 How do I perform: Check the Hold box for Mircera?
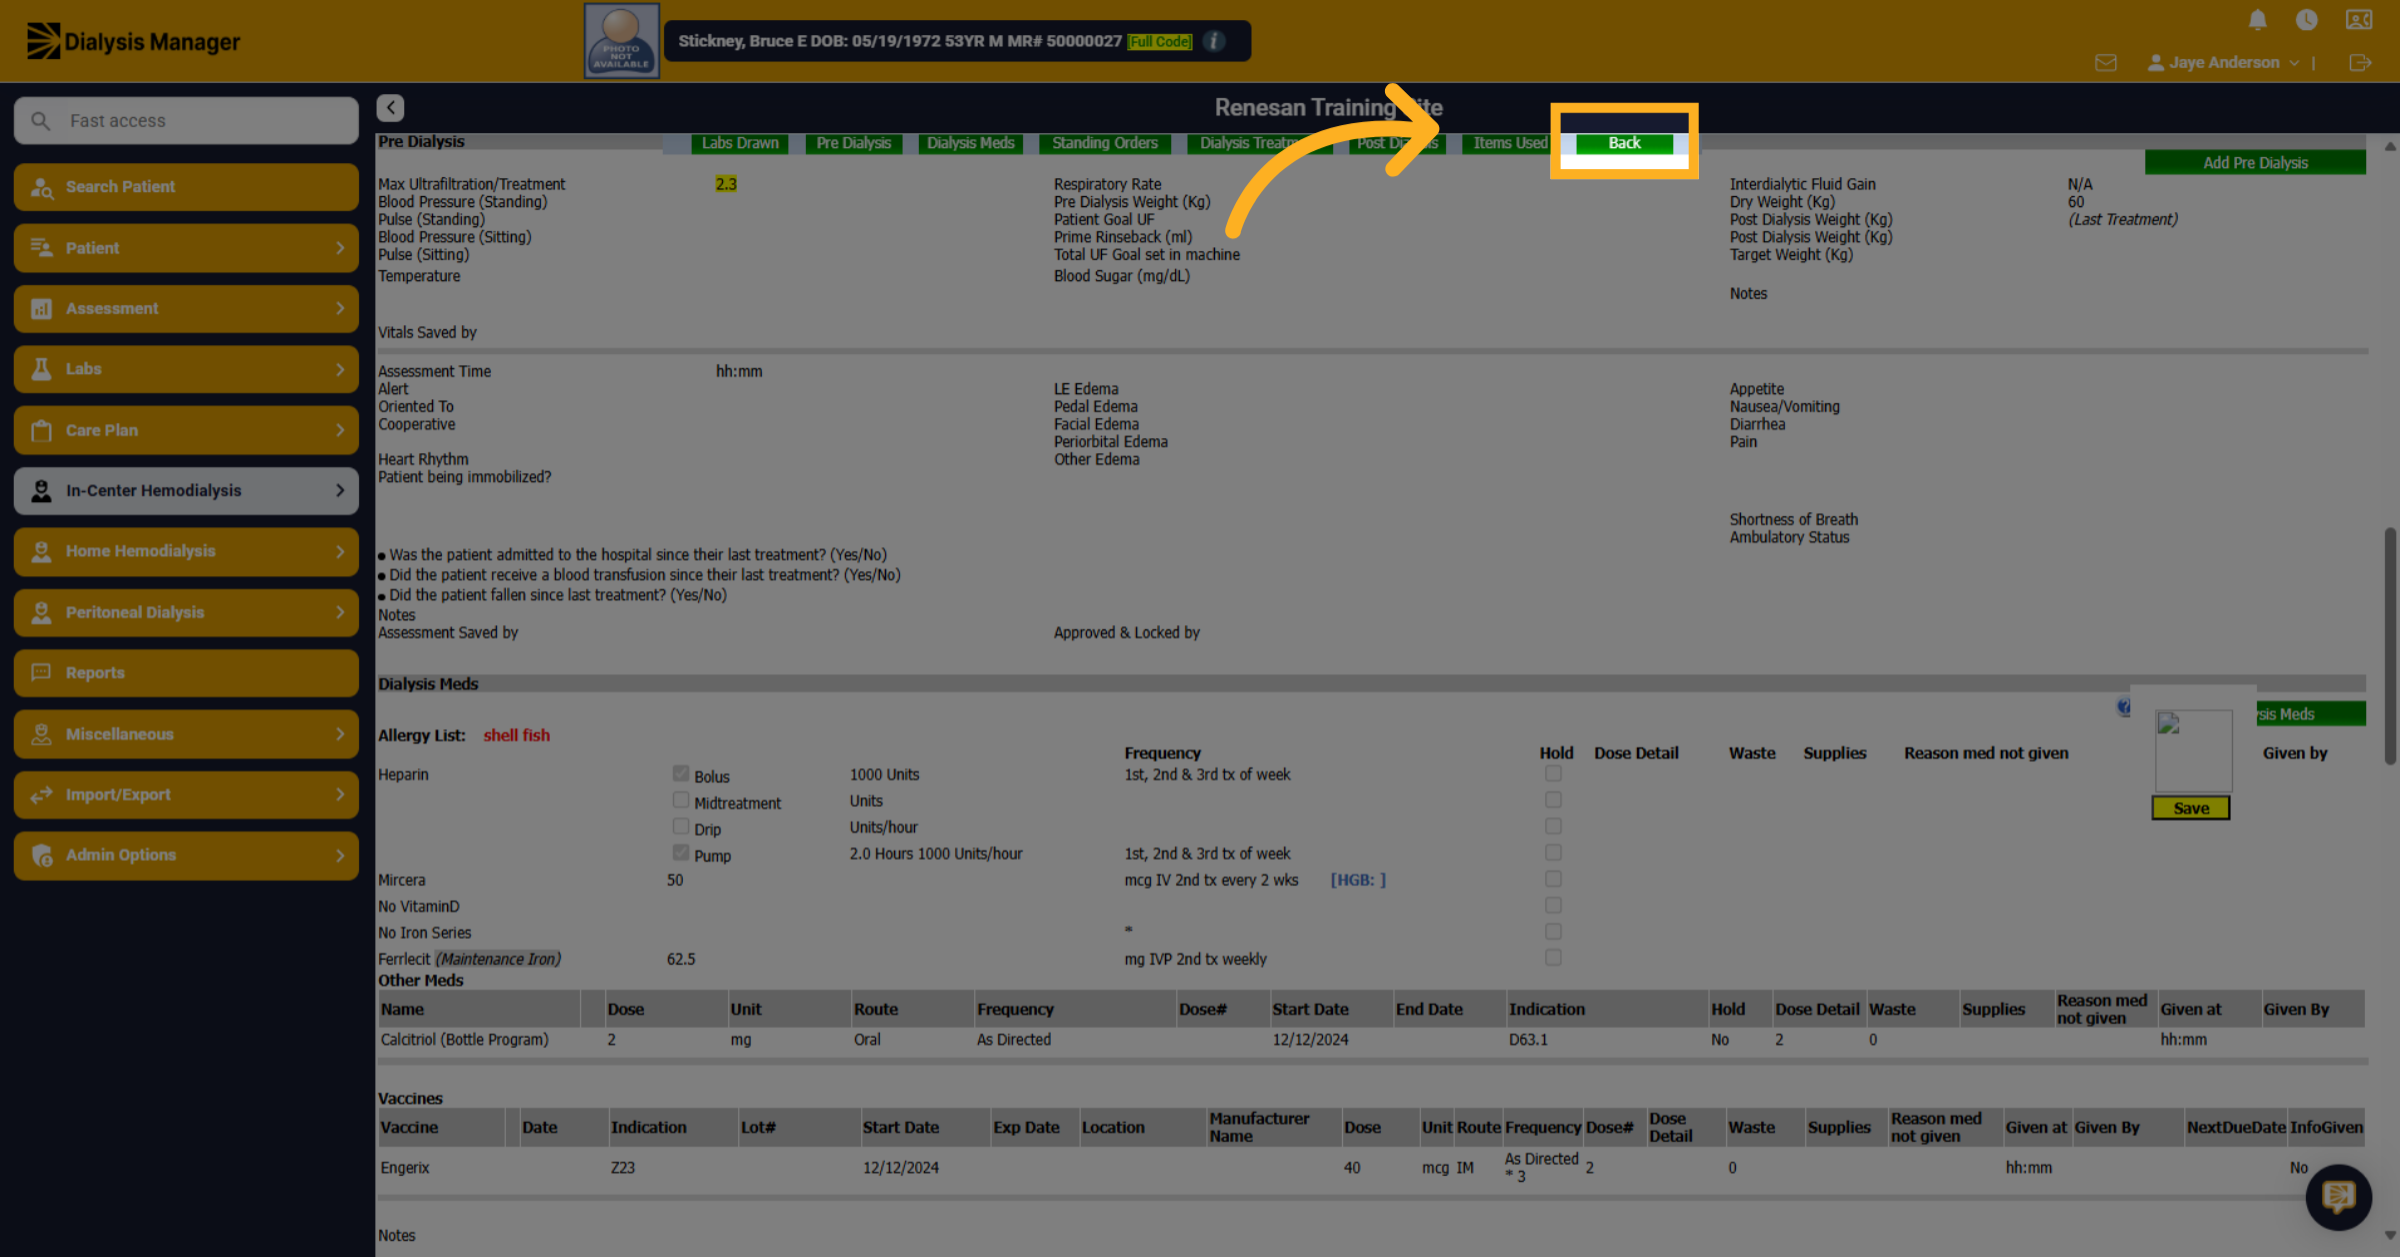[x=1553, y=878]
